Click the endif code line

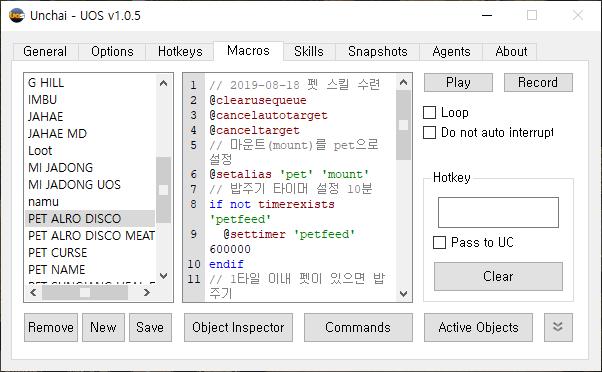point(227,264)
